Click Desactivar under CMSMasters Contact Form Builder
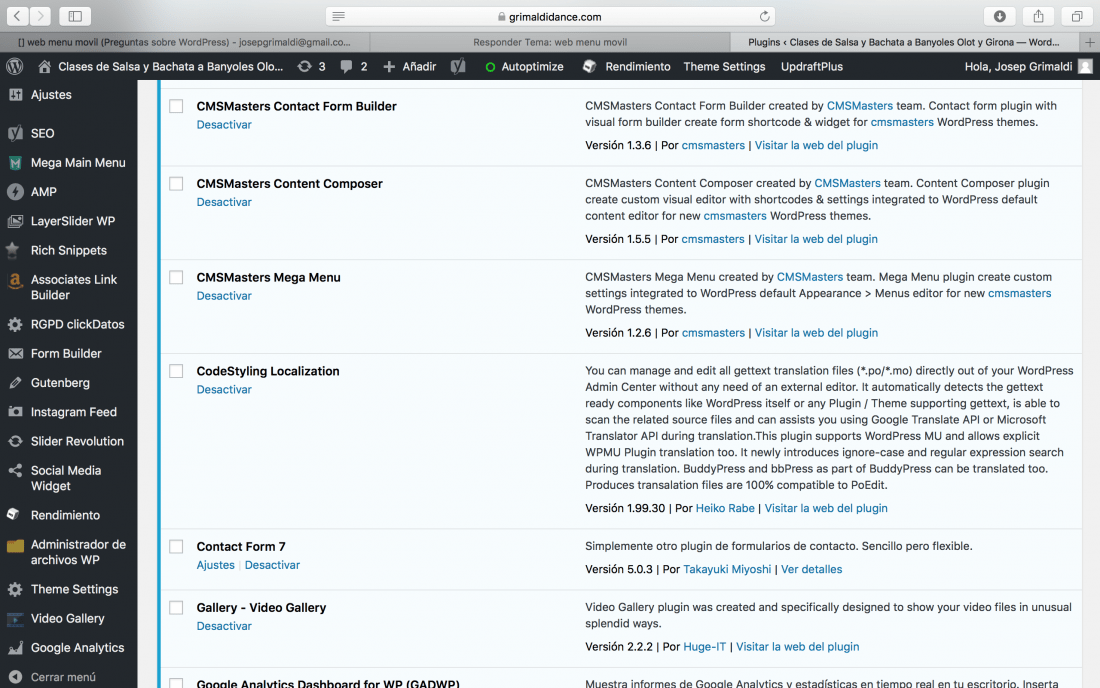 [x=224, y=125]
